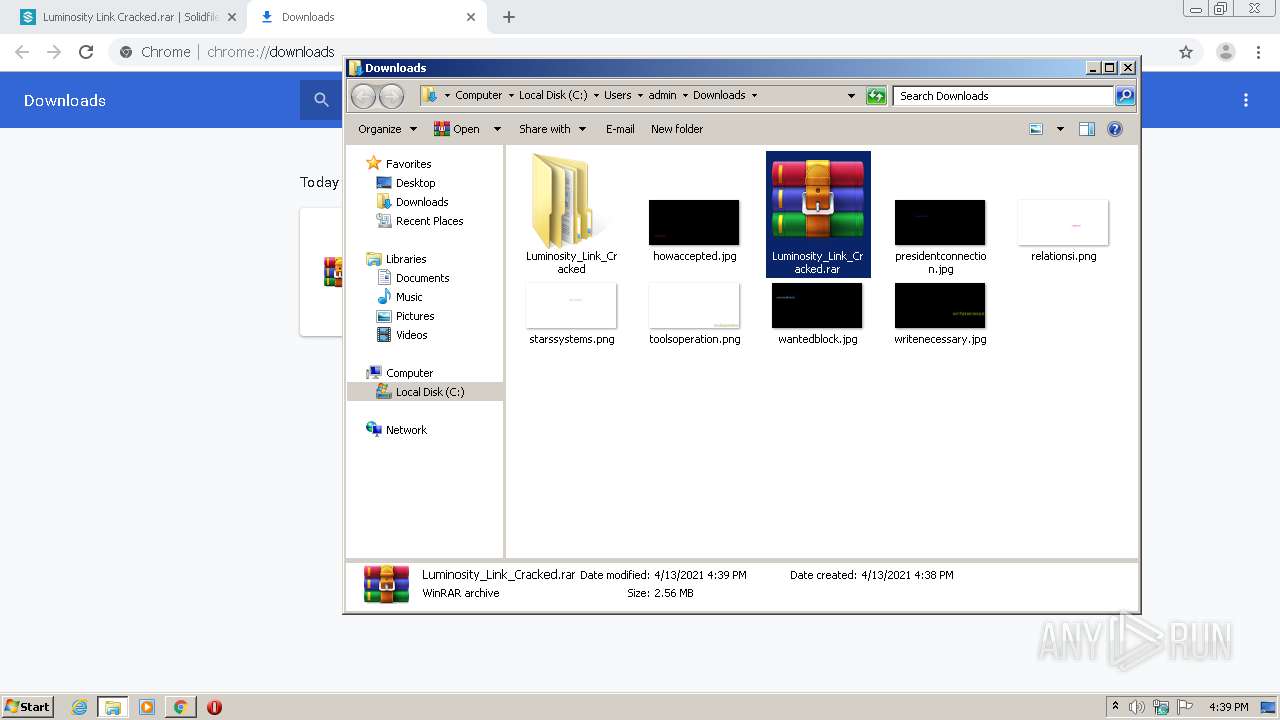1280x720 pixels.
Task: Click the Chrome downloads search icon
Action: click(321, 100)
